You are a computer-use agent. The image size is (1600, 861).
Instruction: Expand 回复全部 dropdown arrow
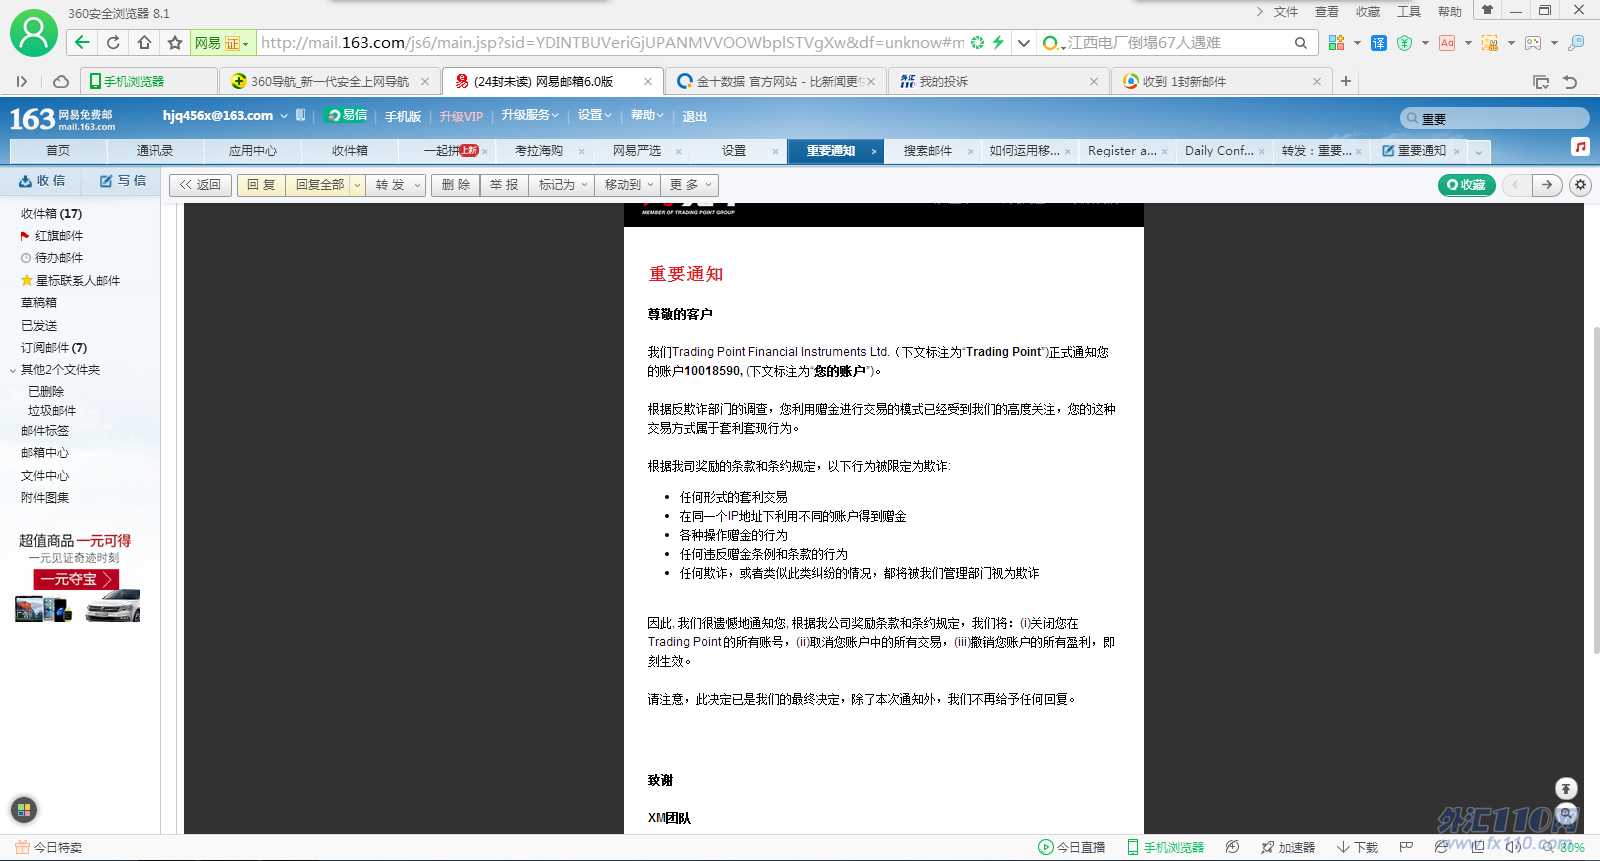[x=357, y=185]
